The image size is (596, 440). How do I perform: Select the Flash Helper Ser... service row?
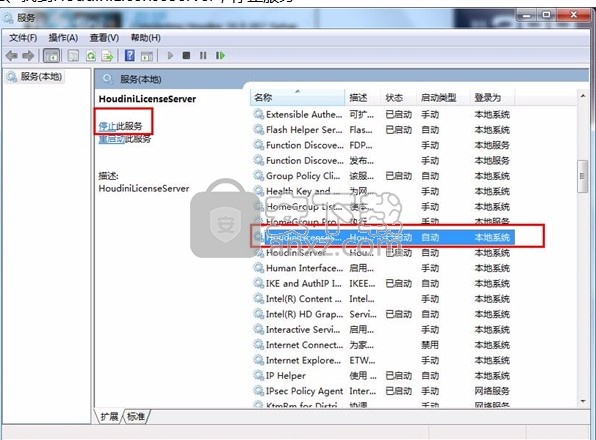tap(382, 130)
